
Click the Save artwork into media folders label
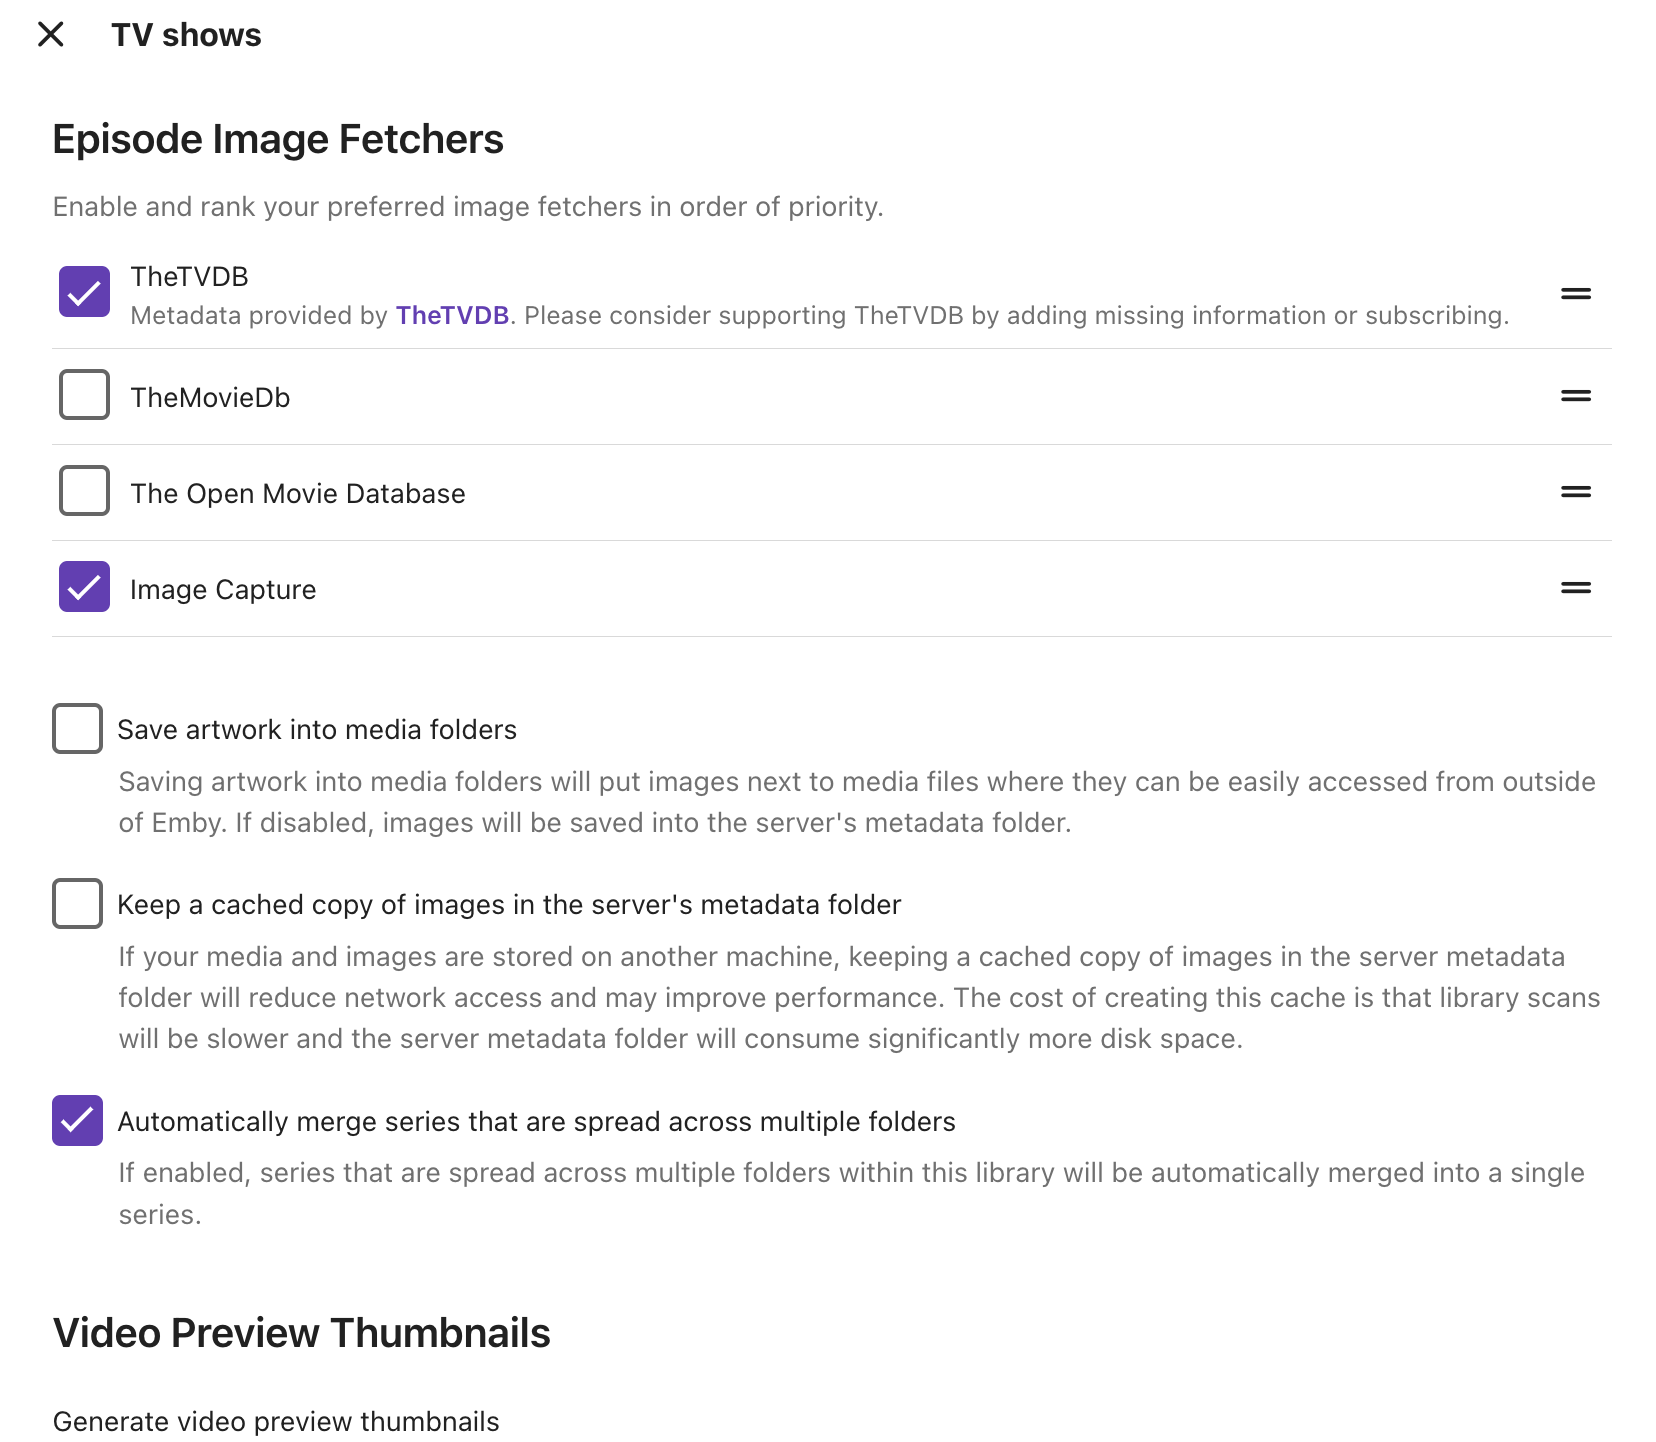(317, 730)
